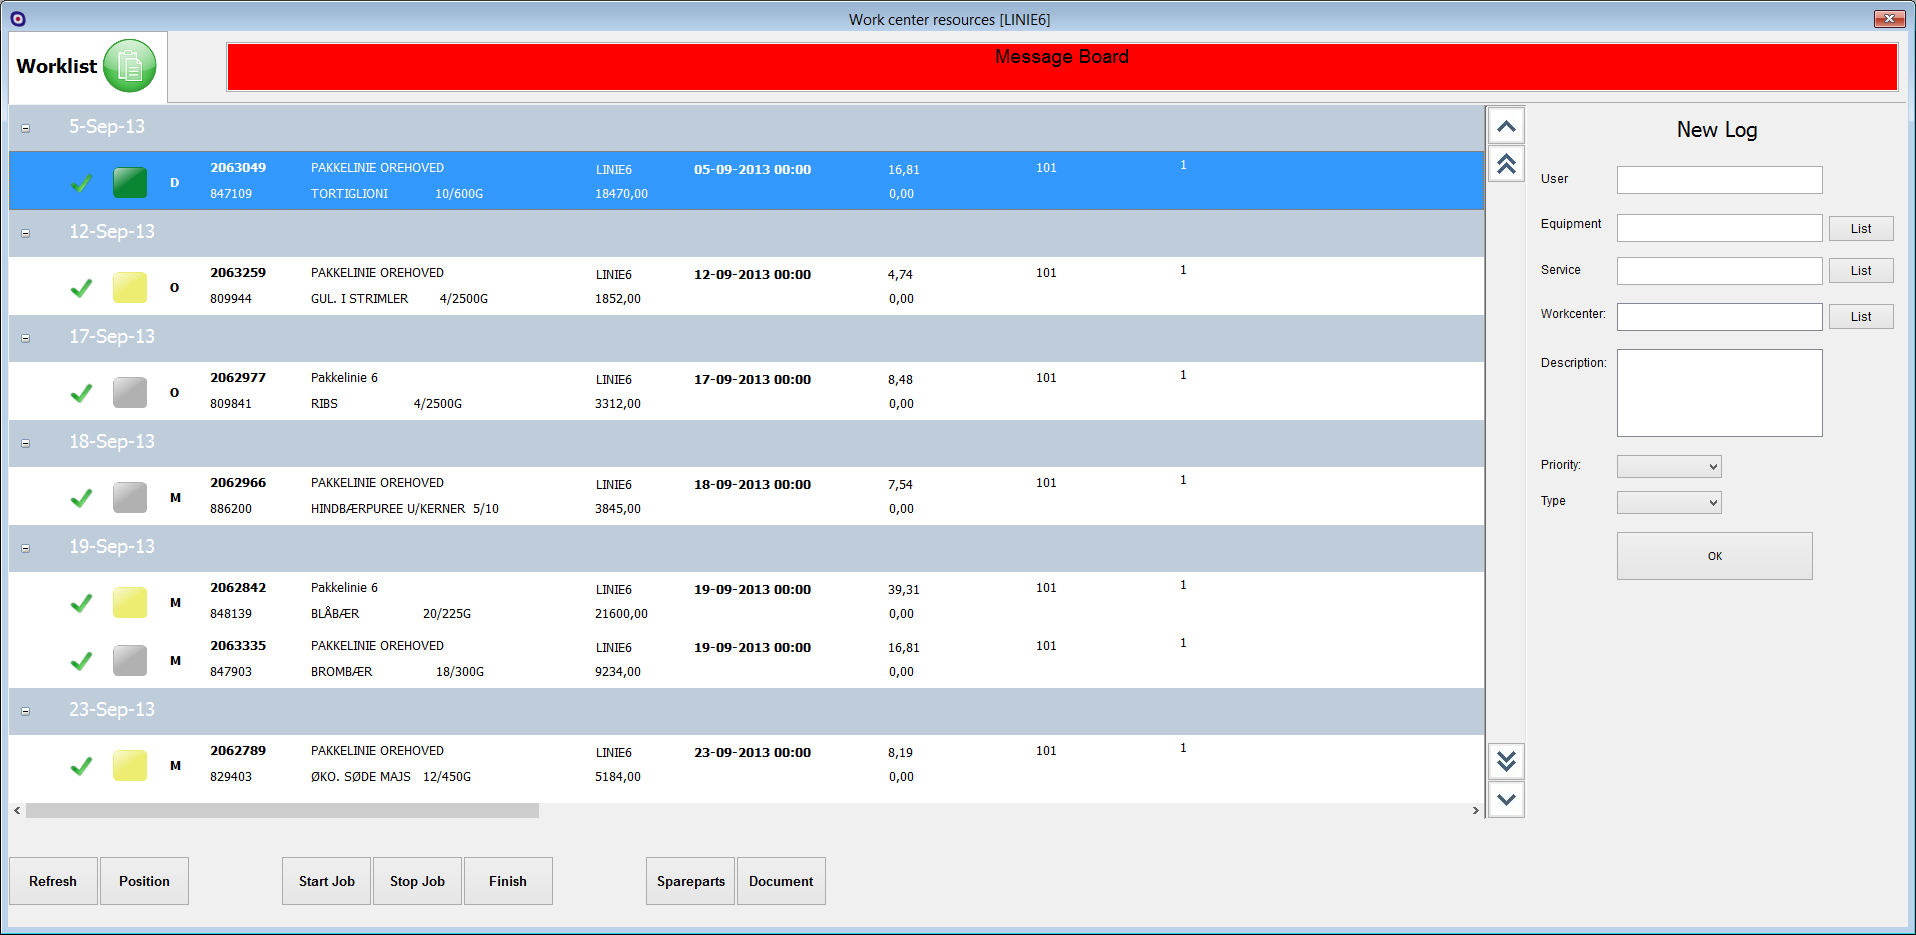Click green checkmark for job 2062977
1916x935 pixels.
click(x=81, y=393)
